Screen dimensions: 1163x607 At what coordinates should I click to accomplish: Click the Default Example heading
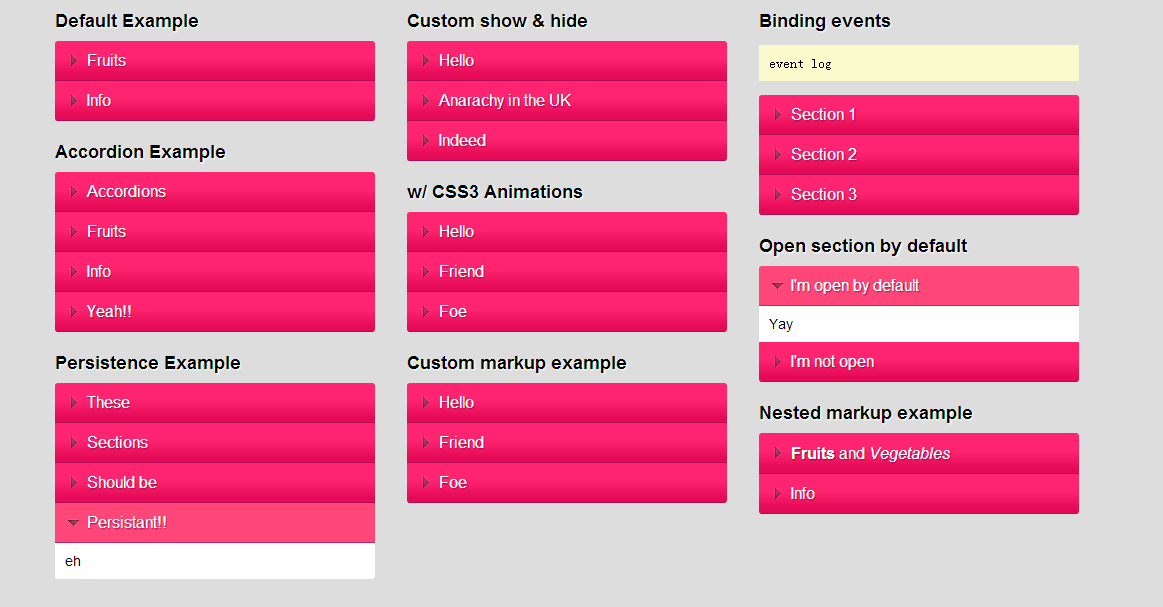tap(127, 21)
